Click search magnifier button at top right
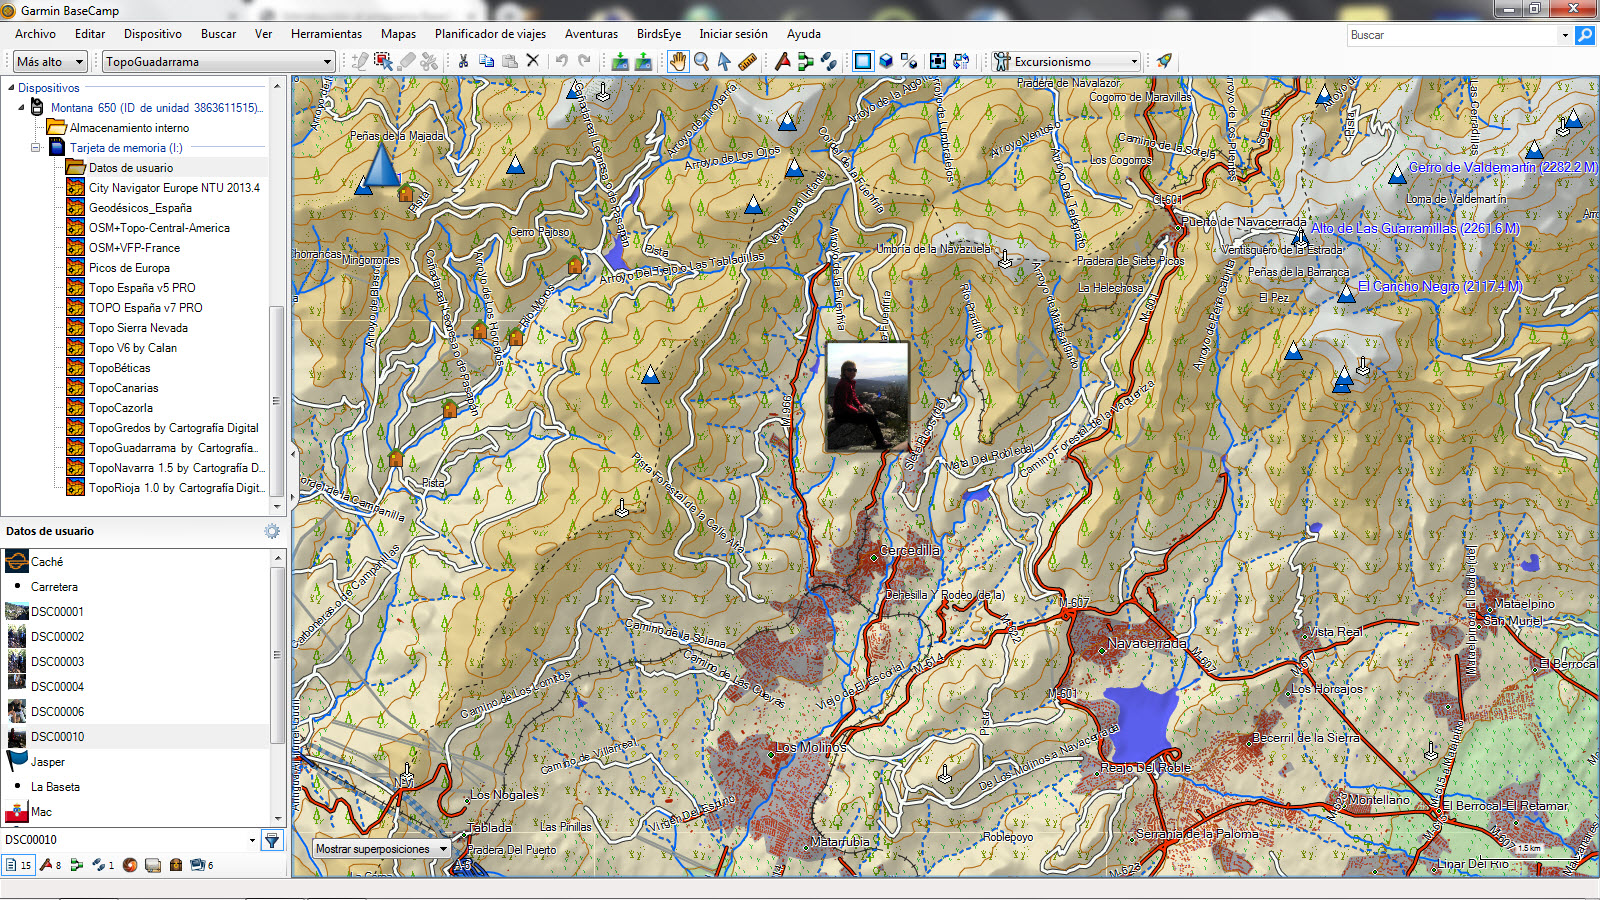Screen dimensions: 1600x900 pos(1585,35)
